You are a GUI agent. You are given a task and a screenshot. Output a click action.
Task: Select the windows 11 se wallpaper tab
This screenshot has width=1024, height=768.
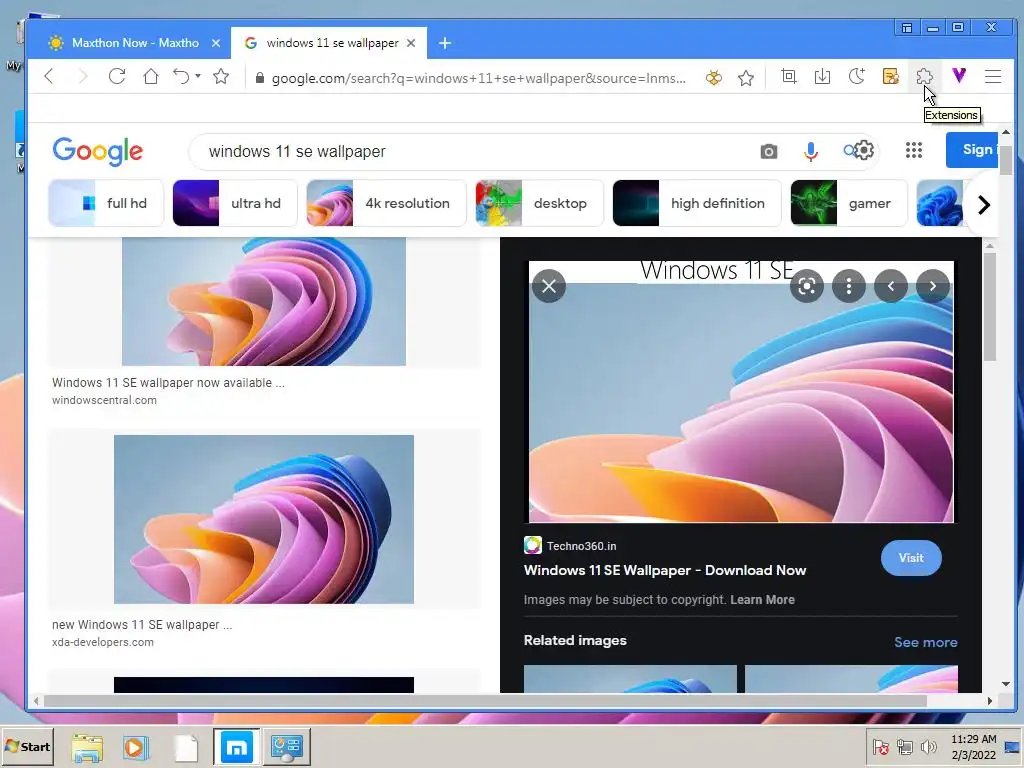(x=329, y=43)
